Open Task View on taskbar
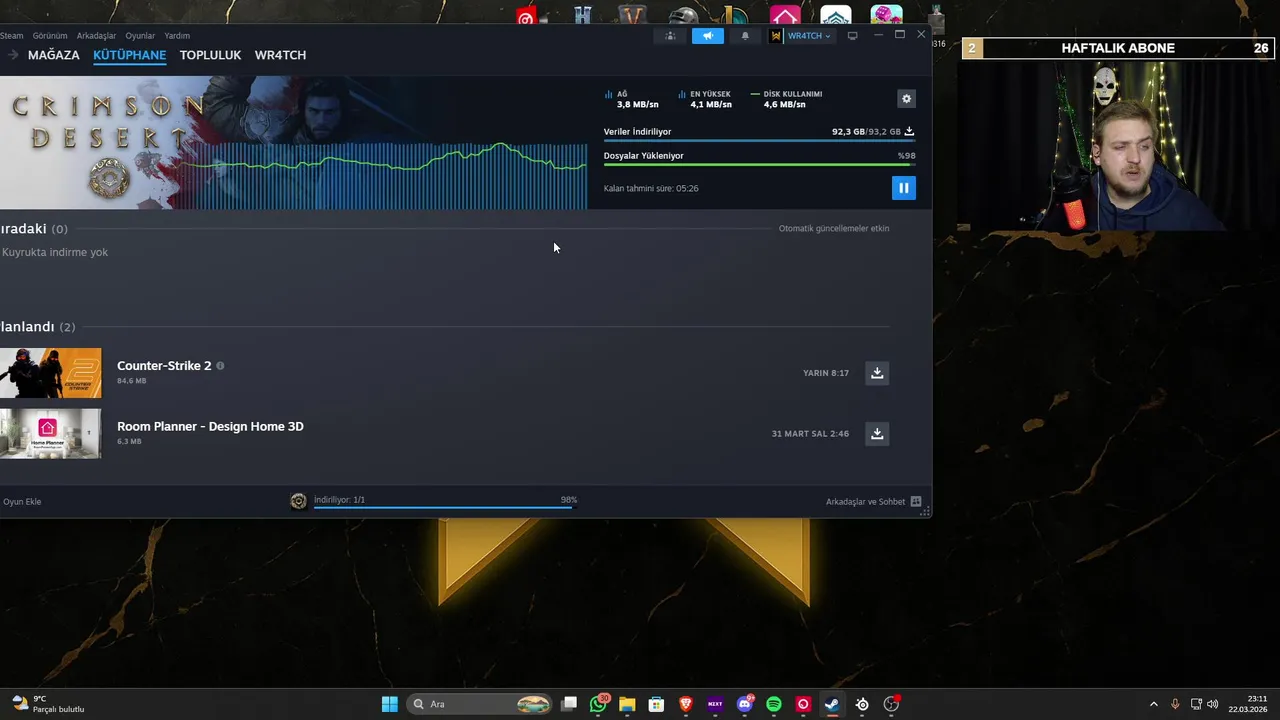 point(569,704)
